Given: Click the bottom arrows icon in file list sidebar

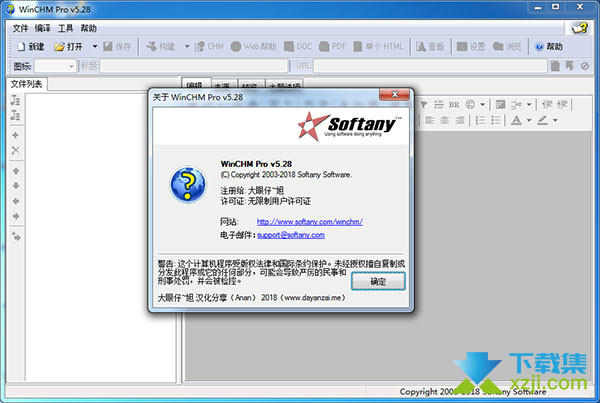Looking at the screenshot, I should pyautogui.click(x=16, y=237).
